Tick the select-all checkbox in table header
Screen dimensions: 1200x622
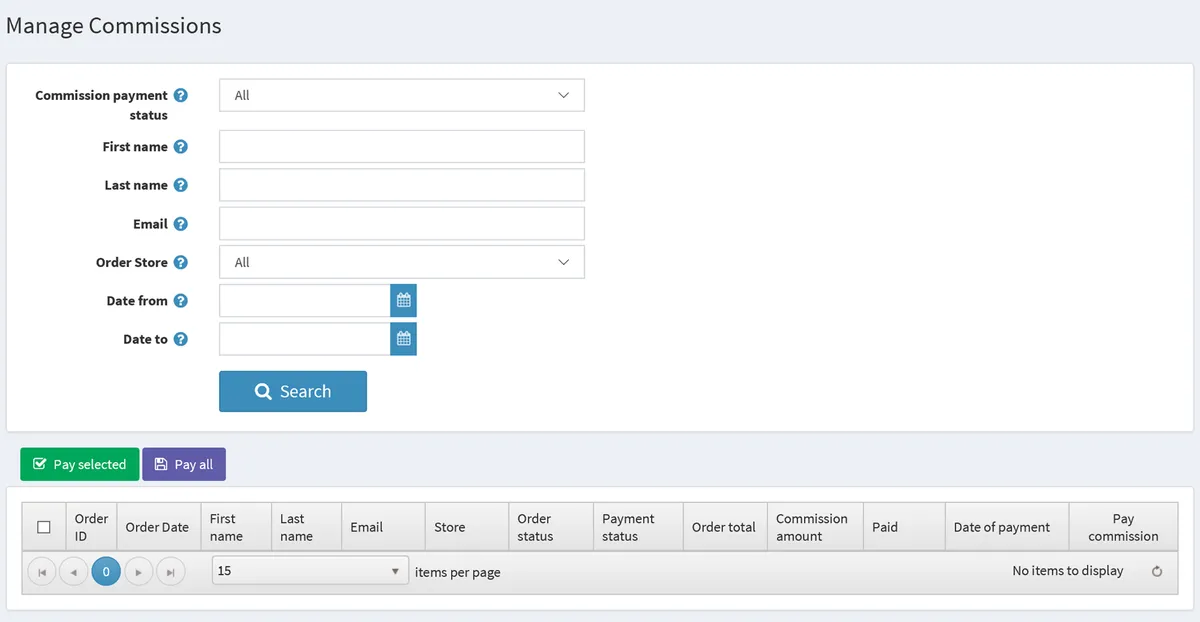pos(44,527)
